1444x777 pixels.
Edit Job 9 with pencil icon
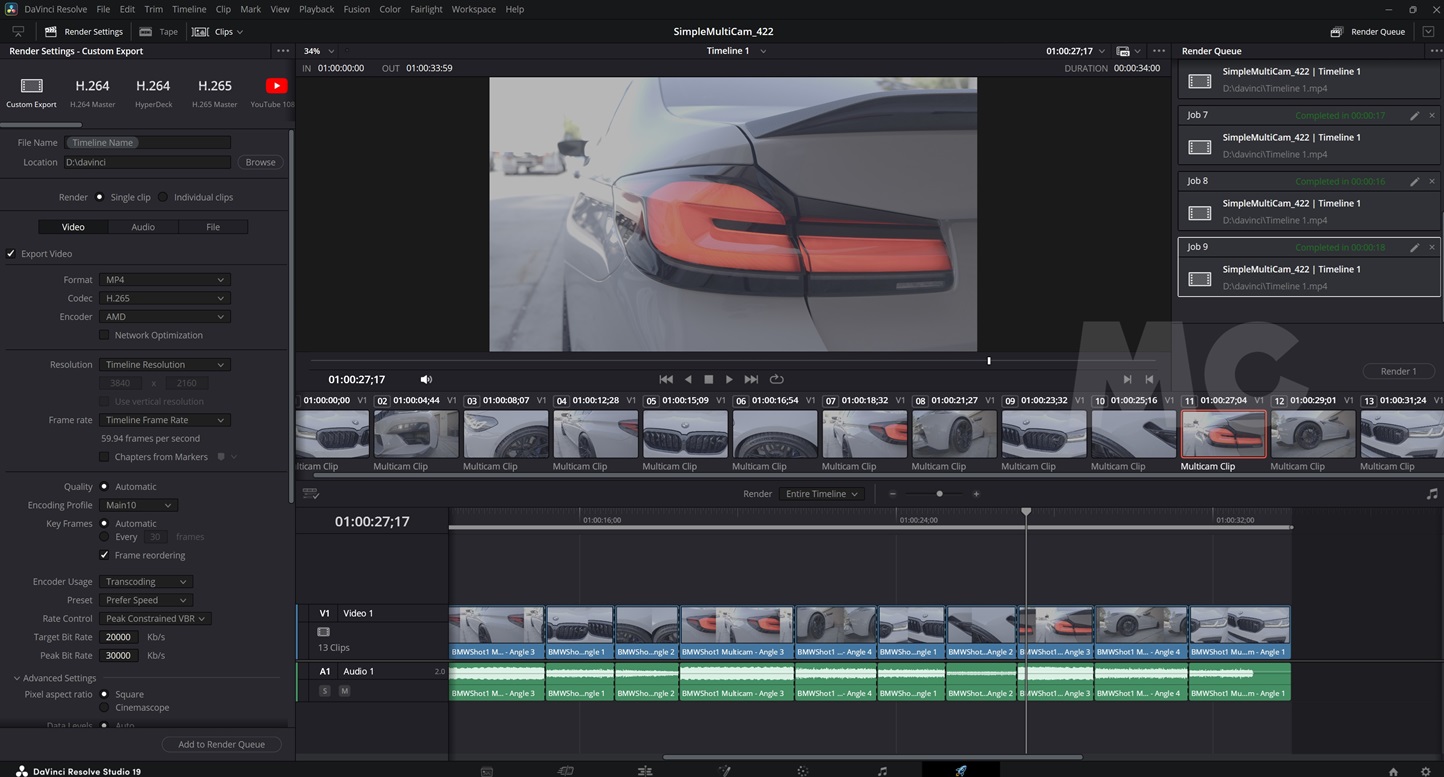tap(1414, 247)
